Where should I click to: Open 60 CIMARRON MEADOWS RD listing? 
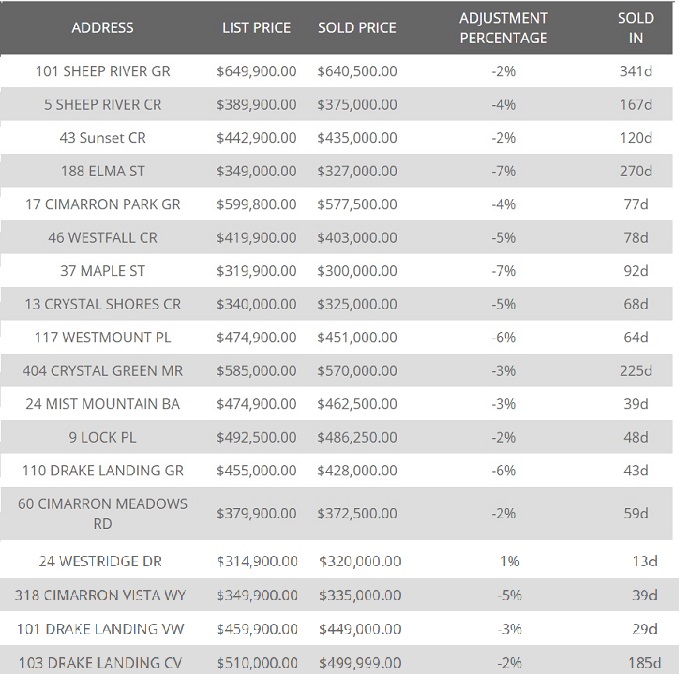[103, 513]
